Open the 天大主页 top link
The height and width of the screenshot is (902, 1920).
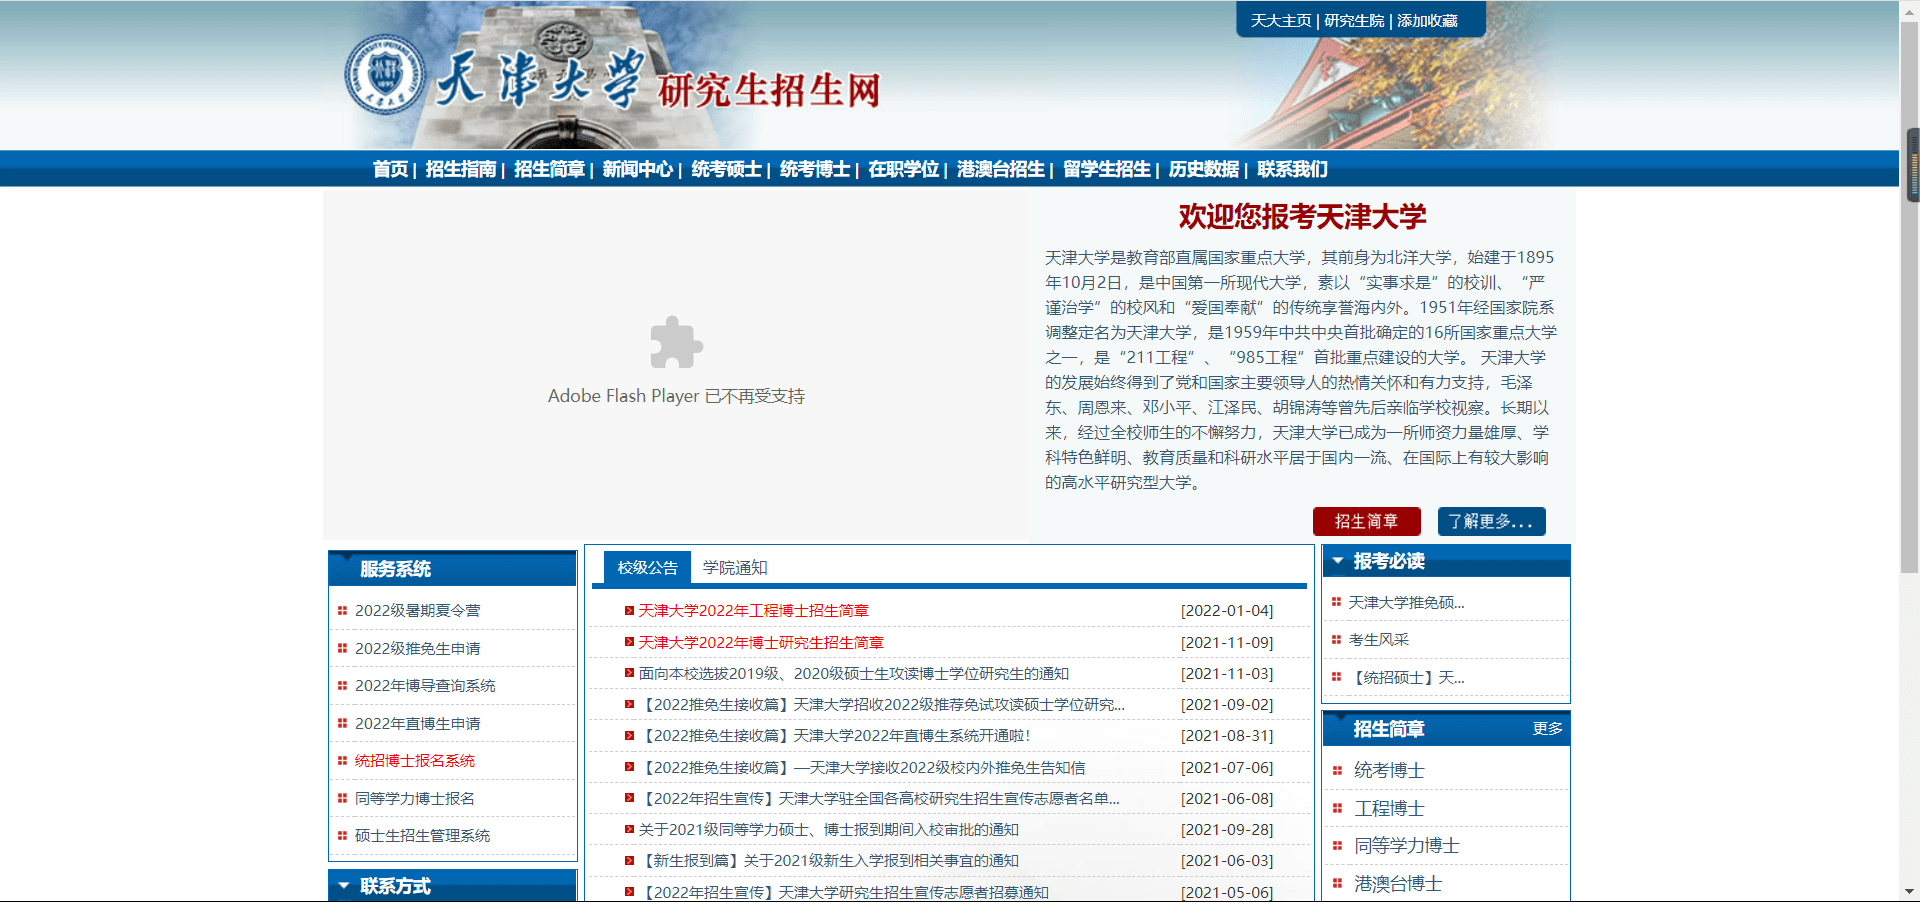pyautogui.click(x=1280, y=20)
